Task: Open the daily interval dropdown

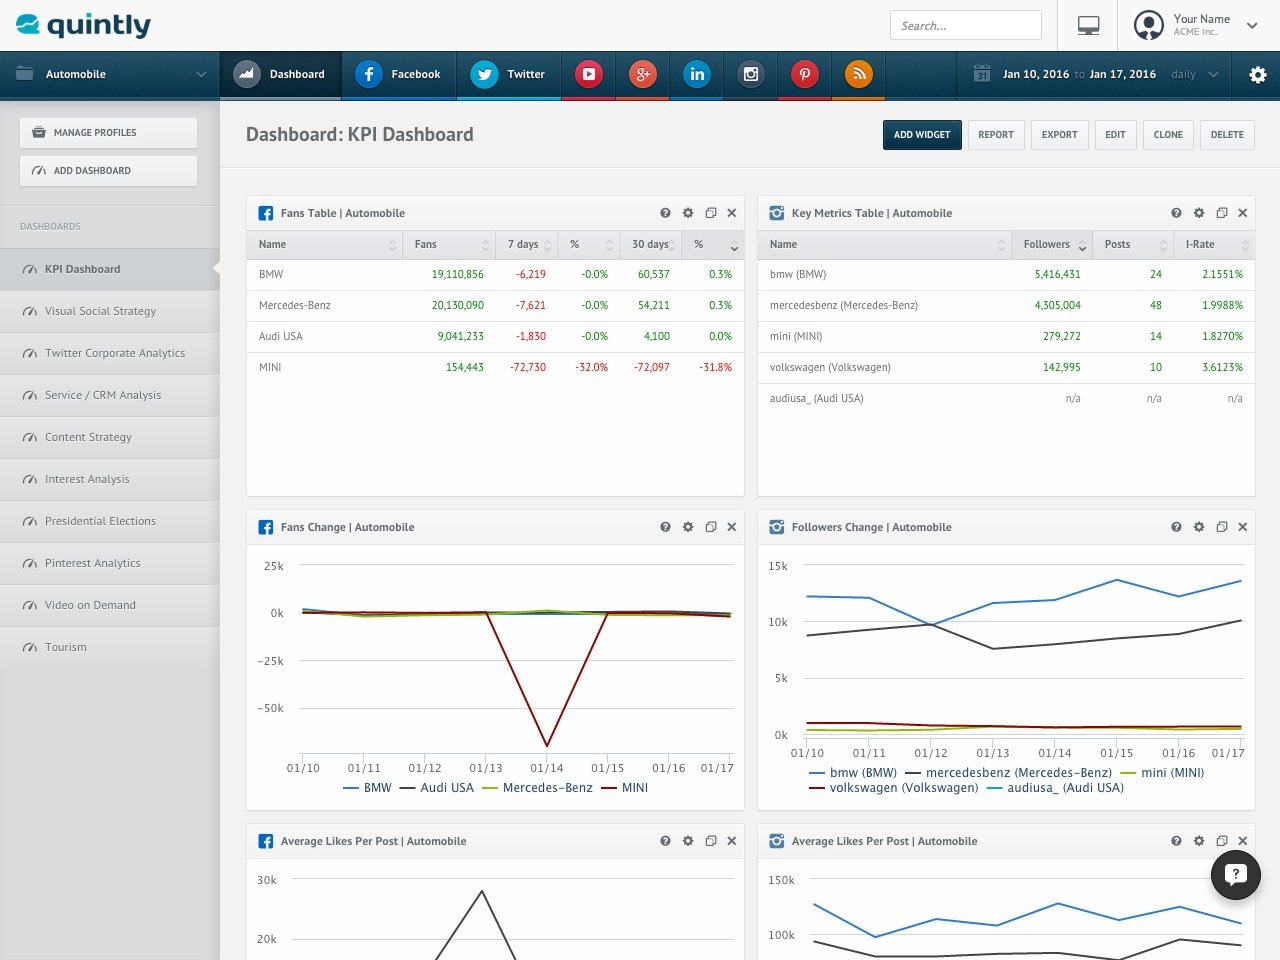Action: coord(1195,74)
